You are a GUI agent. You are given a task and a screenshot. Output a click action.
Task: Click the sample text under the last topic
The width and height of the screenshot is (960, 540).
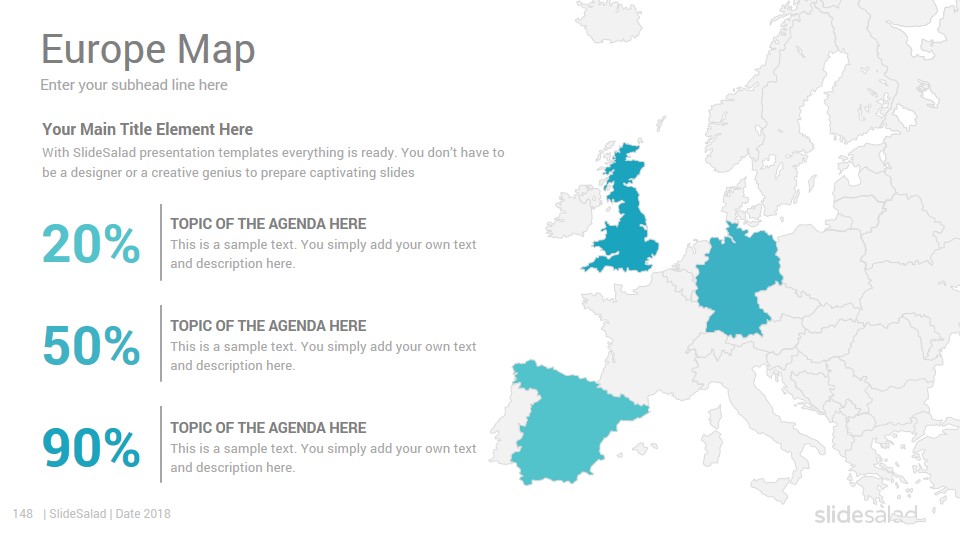coord(323,458)
